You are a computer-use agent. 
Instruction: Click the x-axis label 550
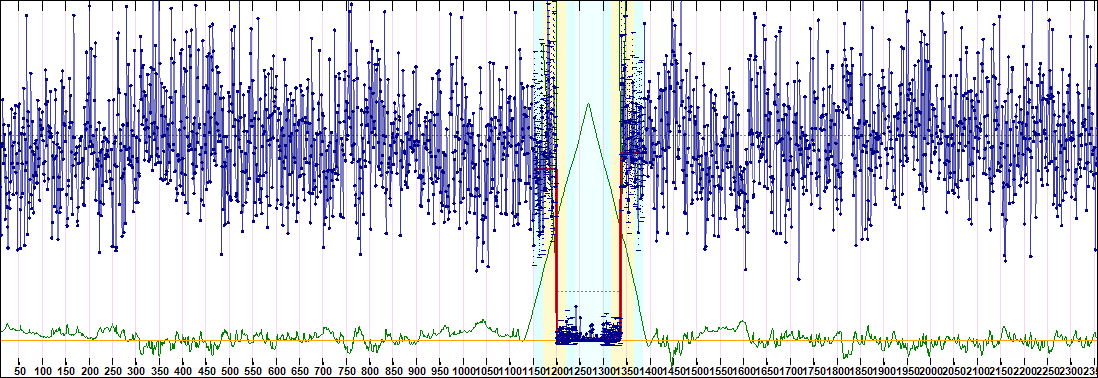point(253,371)
